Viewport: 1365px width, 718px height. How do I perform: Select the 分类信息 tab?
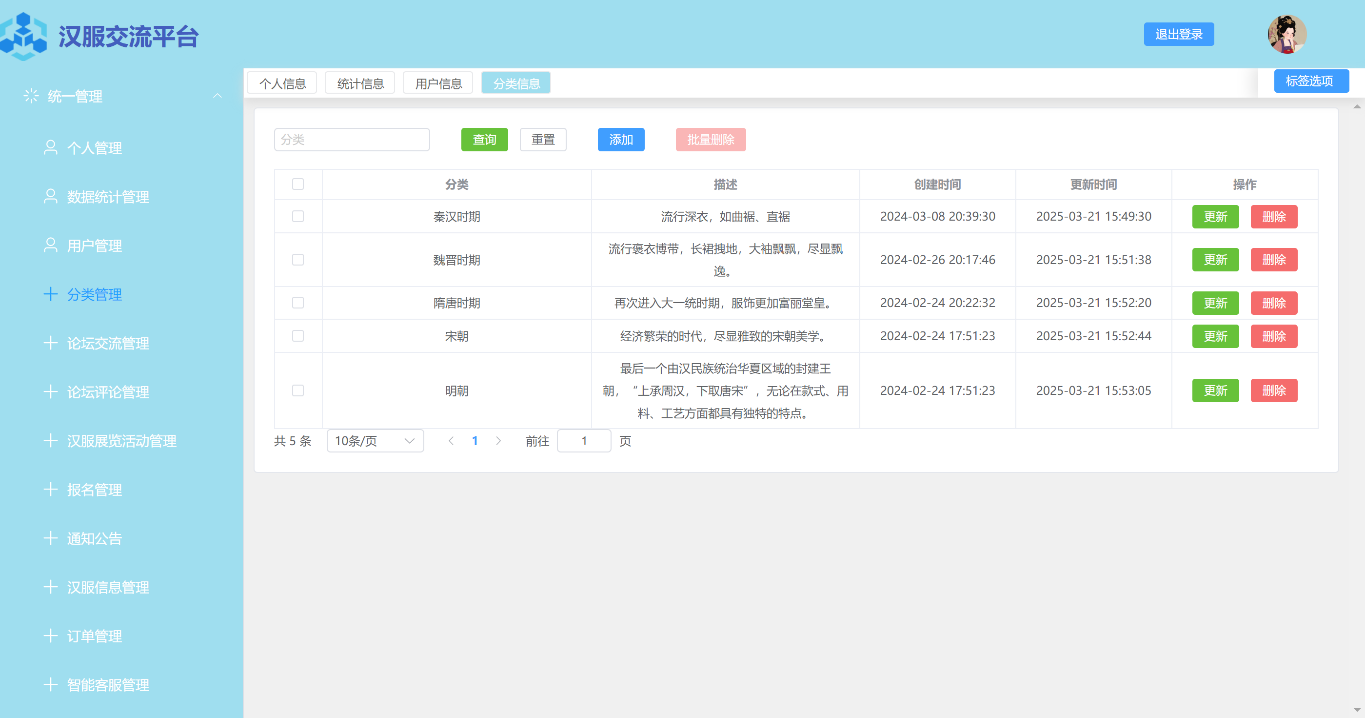click(x=516, y=83)
